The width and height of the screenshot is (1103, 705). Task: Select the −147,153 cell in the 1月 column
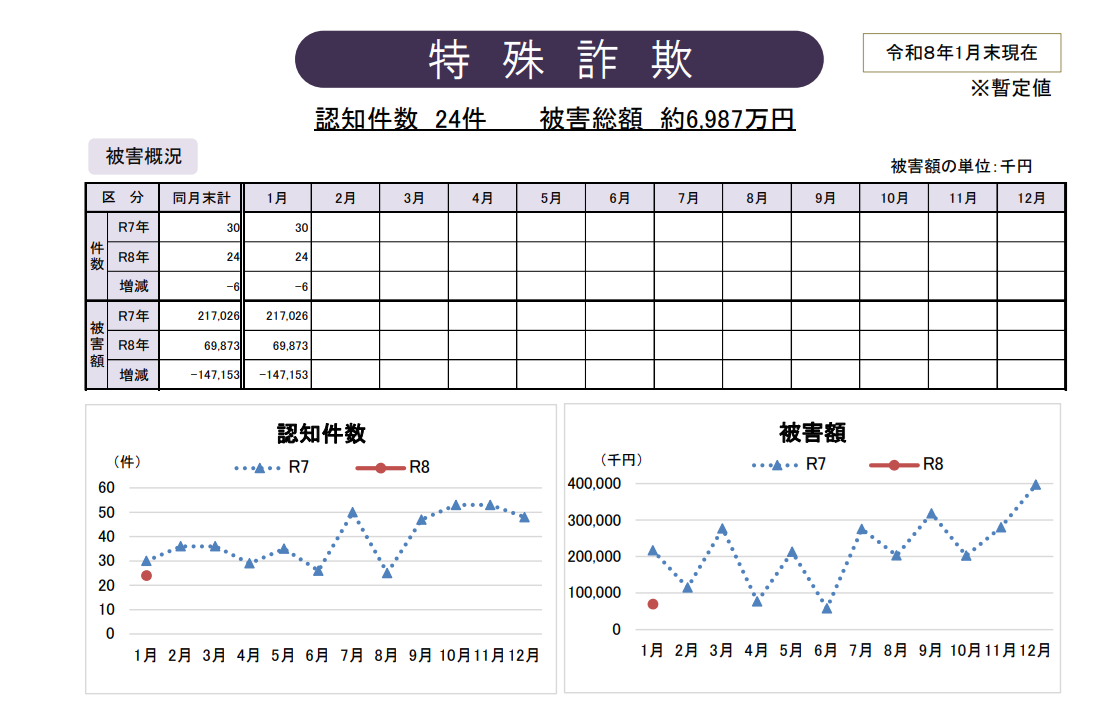point(278,375)
